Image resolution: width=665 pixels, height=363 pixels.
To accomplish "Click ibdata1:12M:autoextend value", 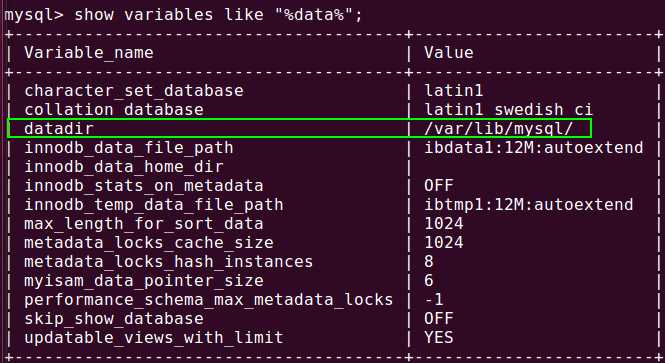I will pos(534,148).
